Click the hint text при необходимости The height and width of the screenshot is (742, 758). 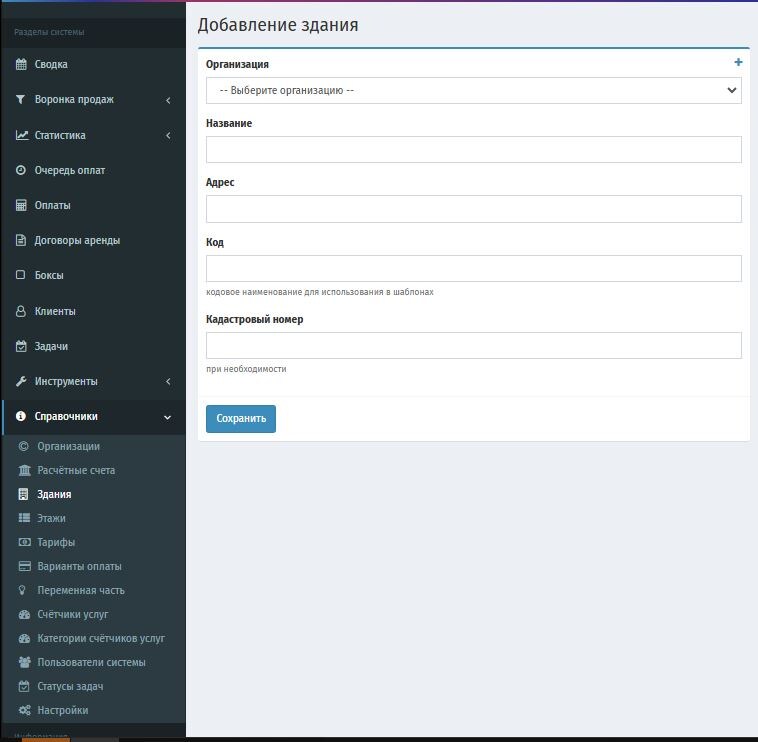[246, 369]
